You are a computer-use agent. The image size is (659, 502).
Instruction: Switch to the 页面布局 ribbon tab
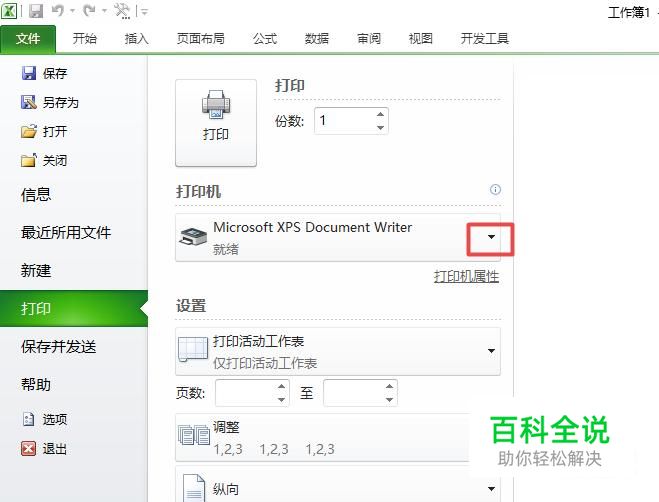tap(200, 39)
